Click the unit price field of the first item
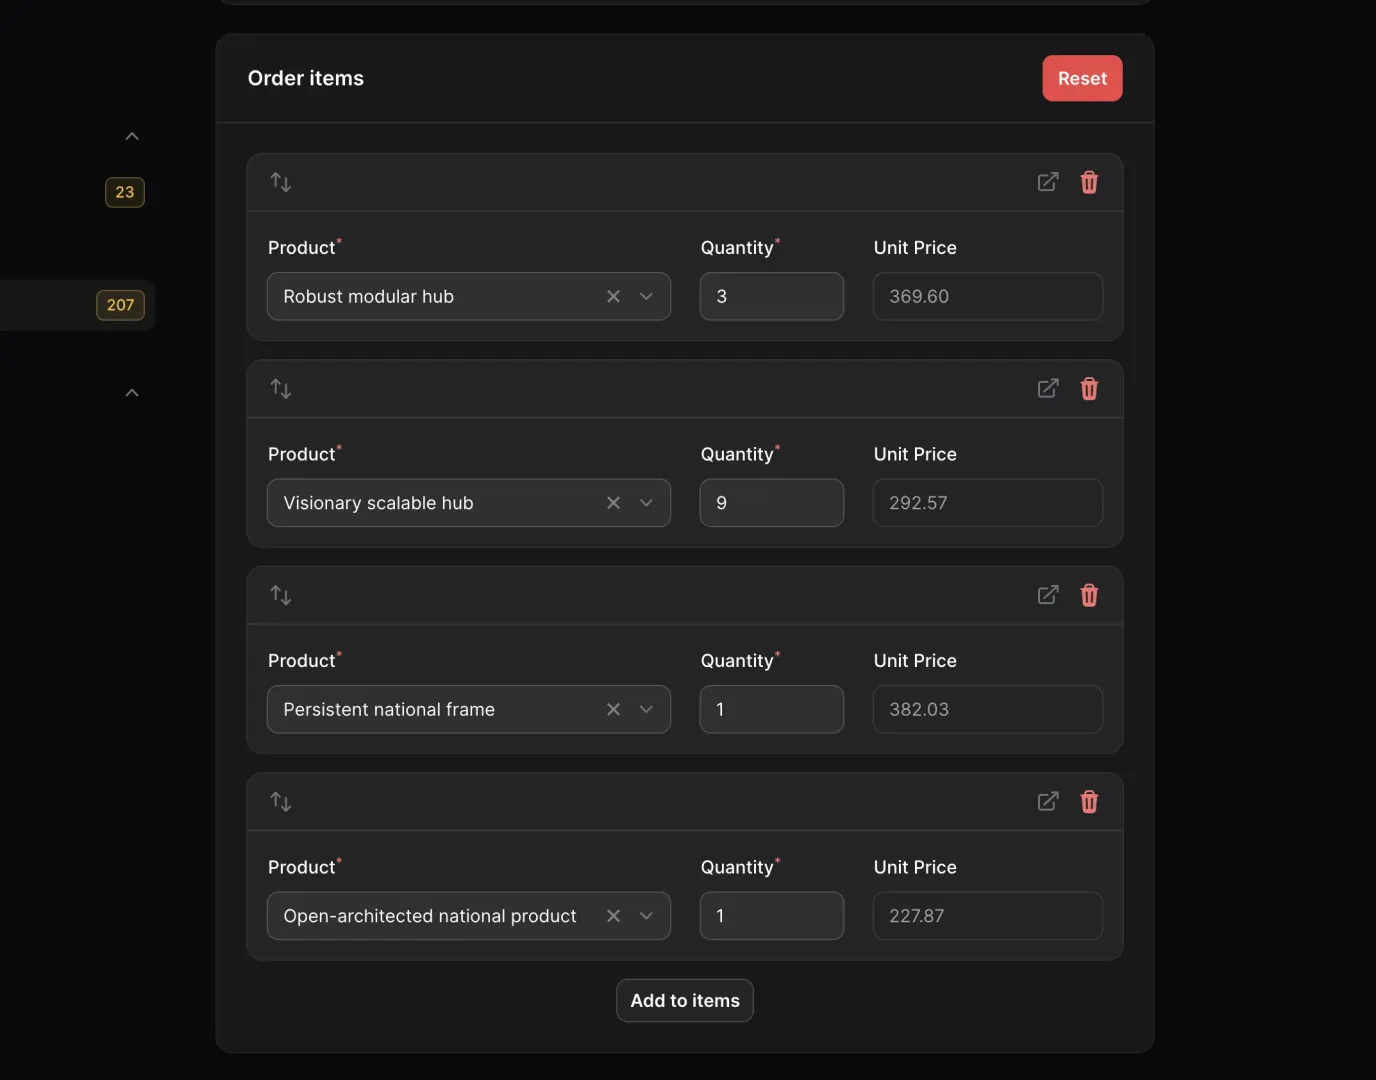This screenshot has width=1376, height=1080. [x=987, y=296]
